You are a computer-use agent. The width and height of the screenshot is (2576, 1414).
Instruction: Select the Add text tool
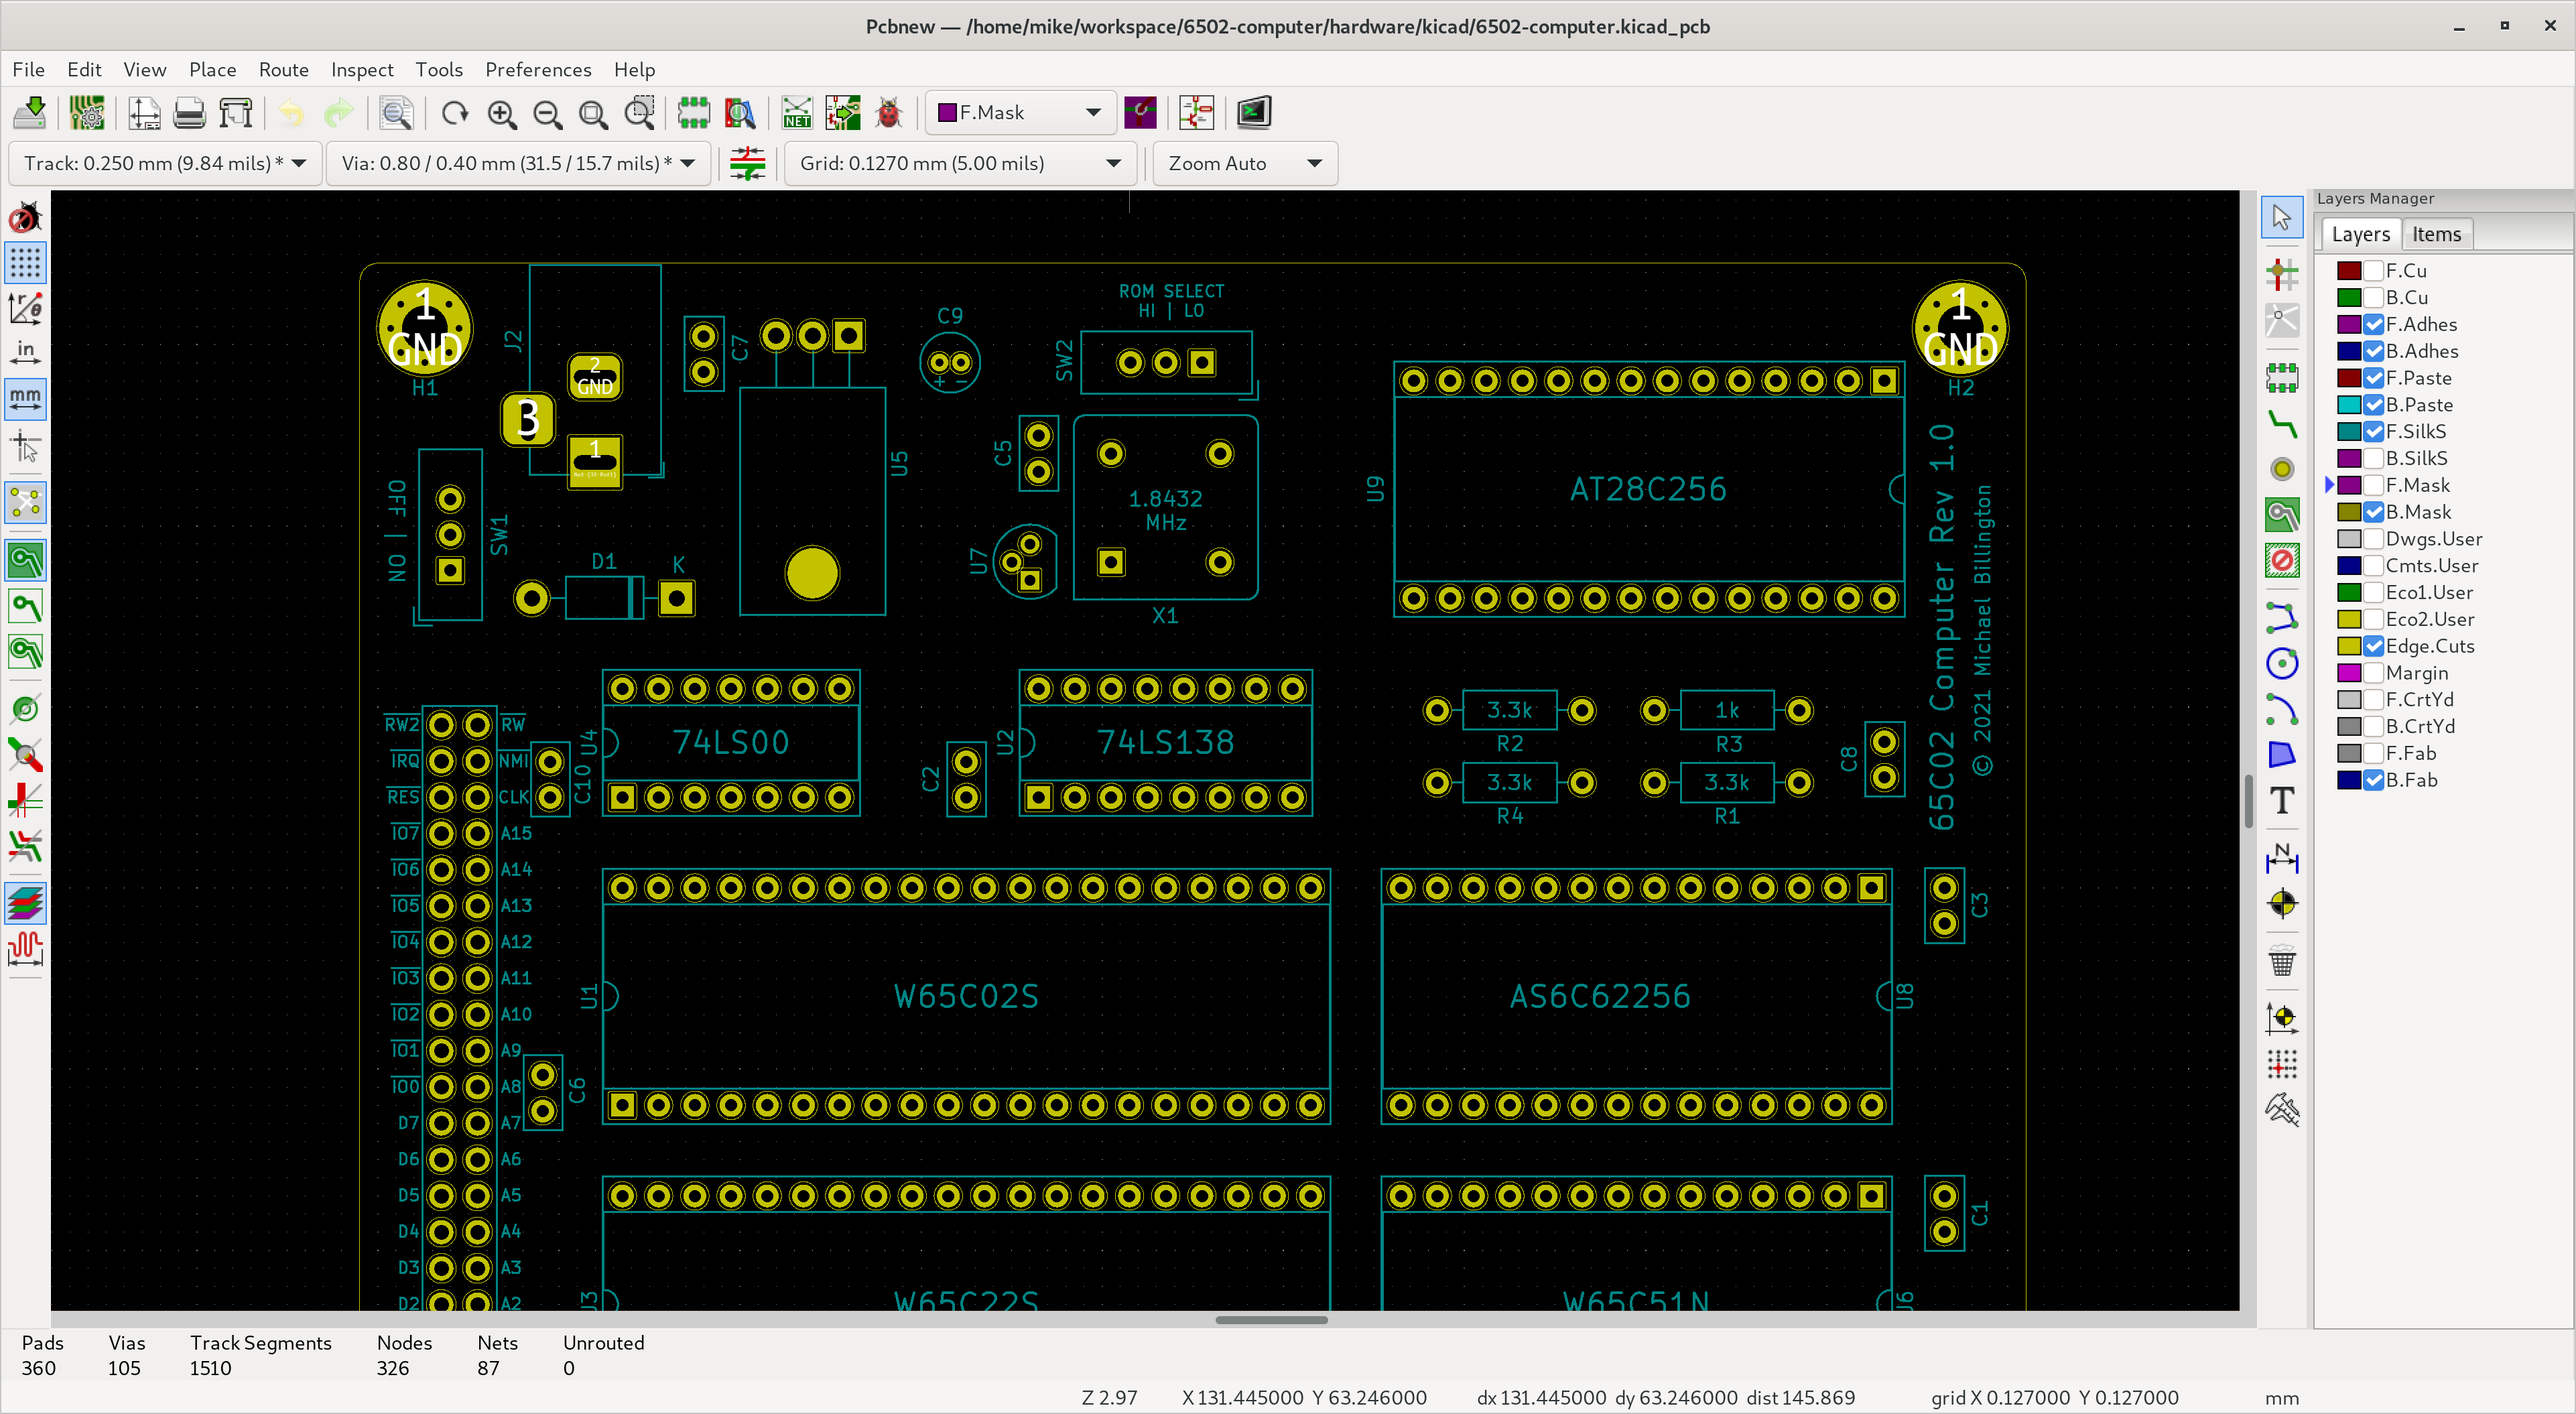click(2282, 801)
